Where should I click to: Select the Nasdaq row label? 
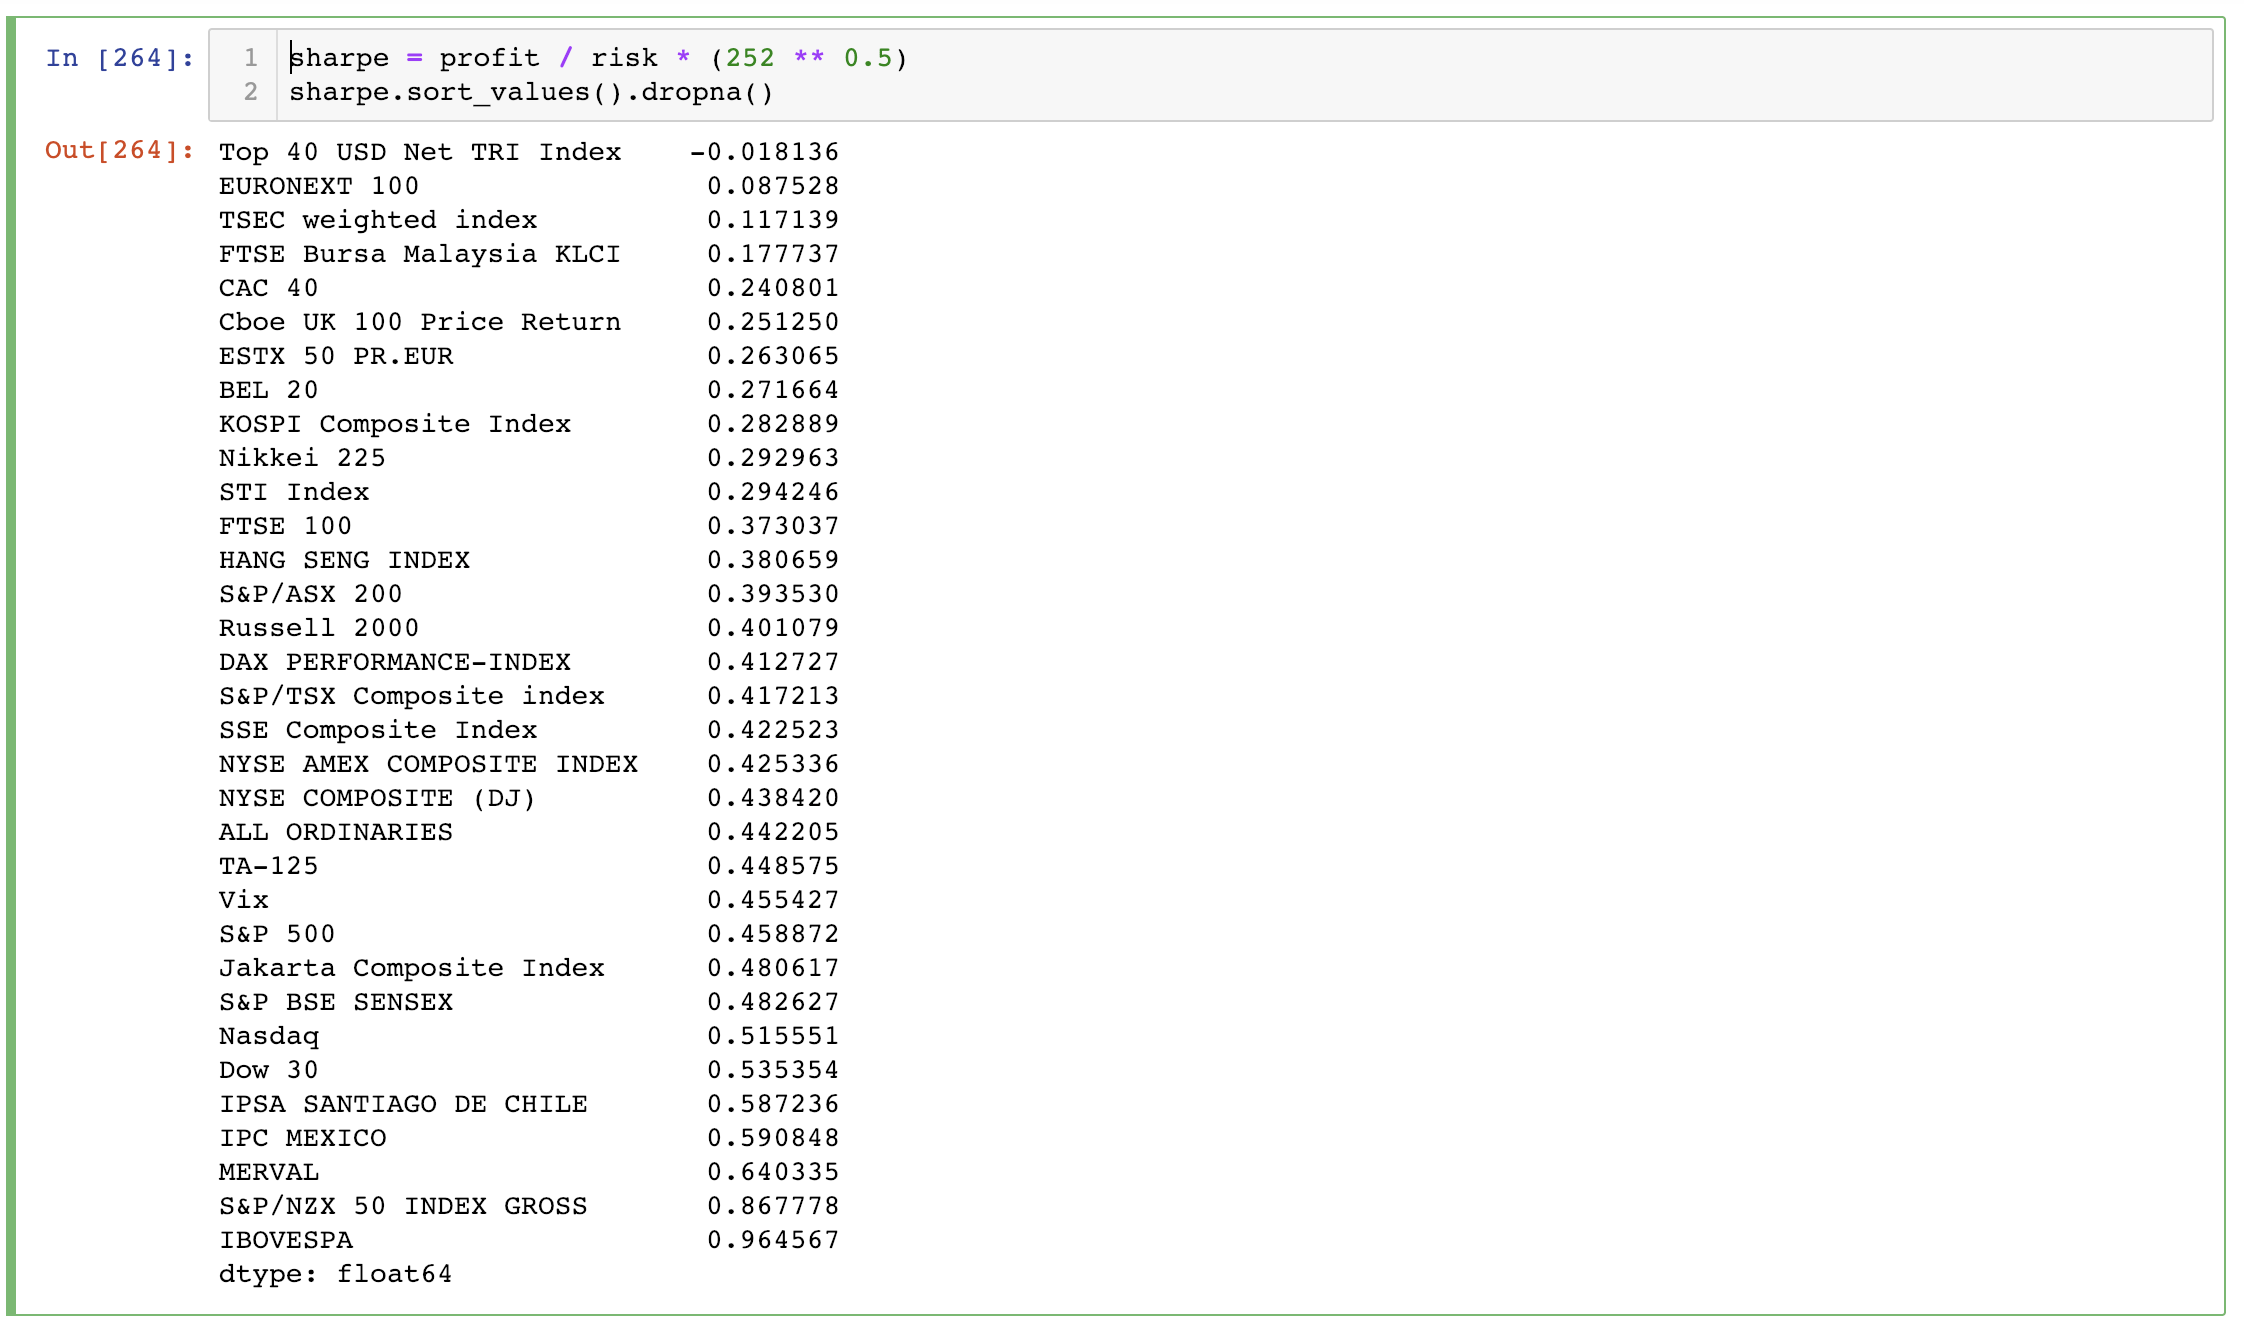pos(269,1036)
